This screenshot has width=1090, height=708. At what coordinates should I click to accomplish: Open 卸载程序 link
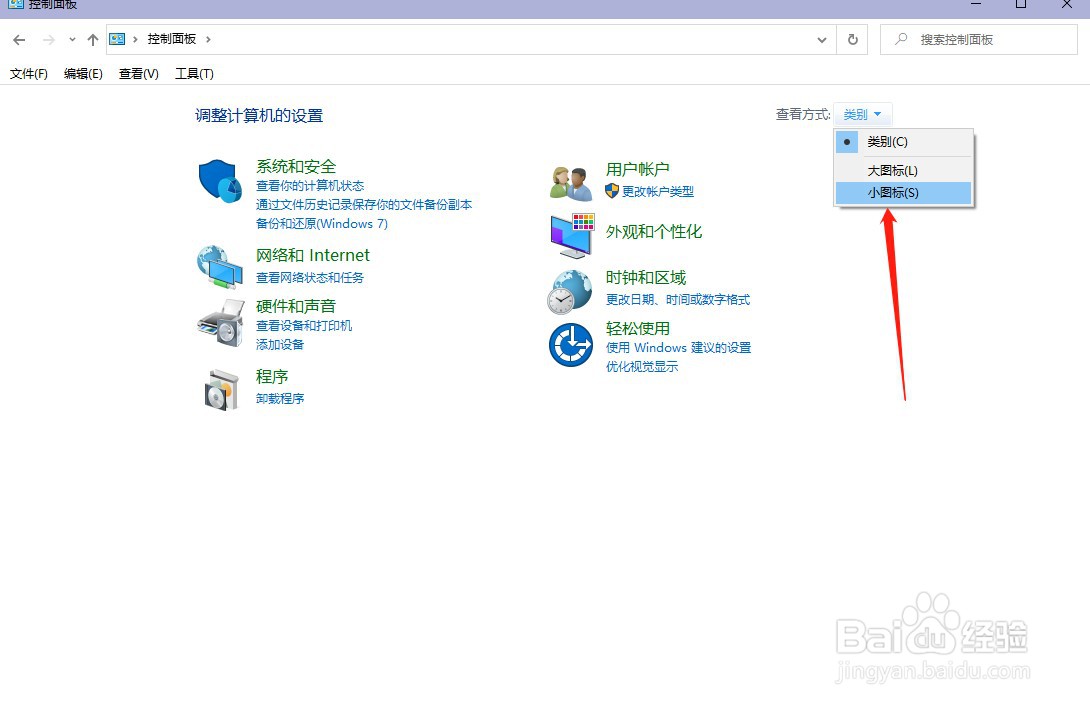click(279, 398)
